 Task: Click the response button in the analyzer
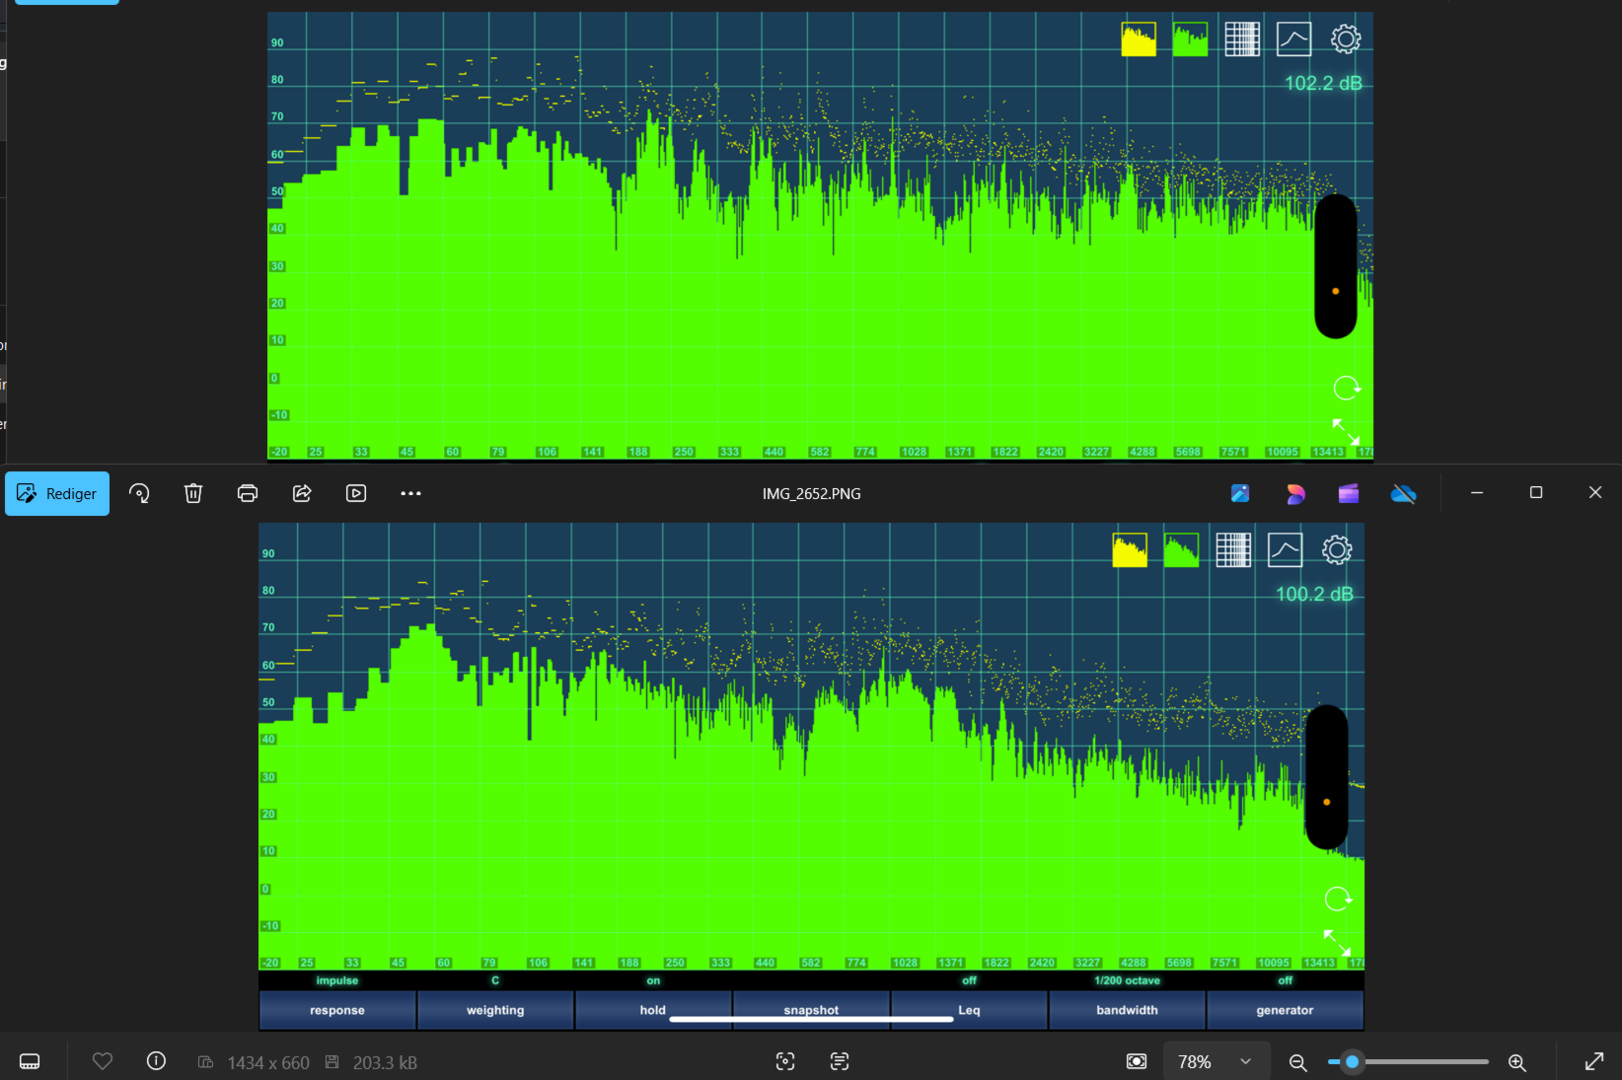pos(337,1010)
